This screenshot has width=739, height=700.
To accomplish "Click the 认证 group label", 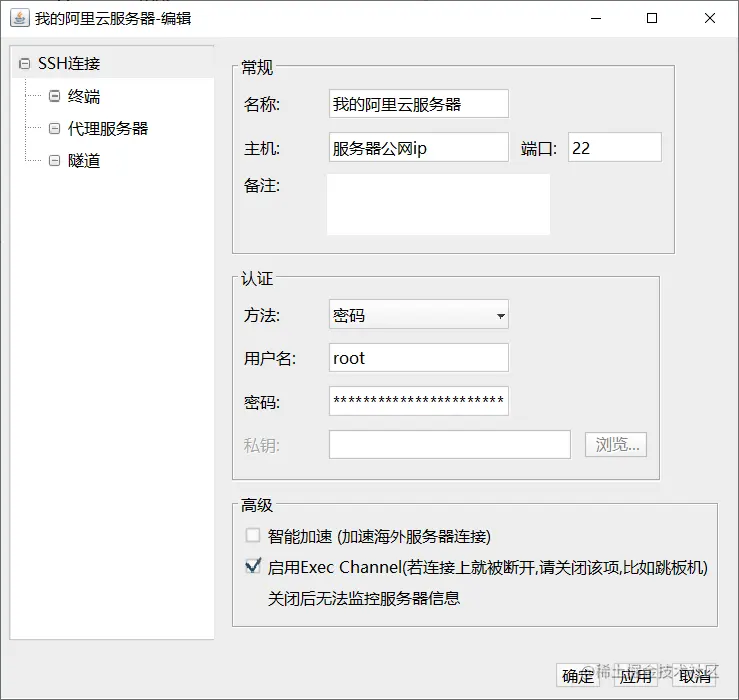I will pyautogui.click(x=257, y=278).
